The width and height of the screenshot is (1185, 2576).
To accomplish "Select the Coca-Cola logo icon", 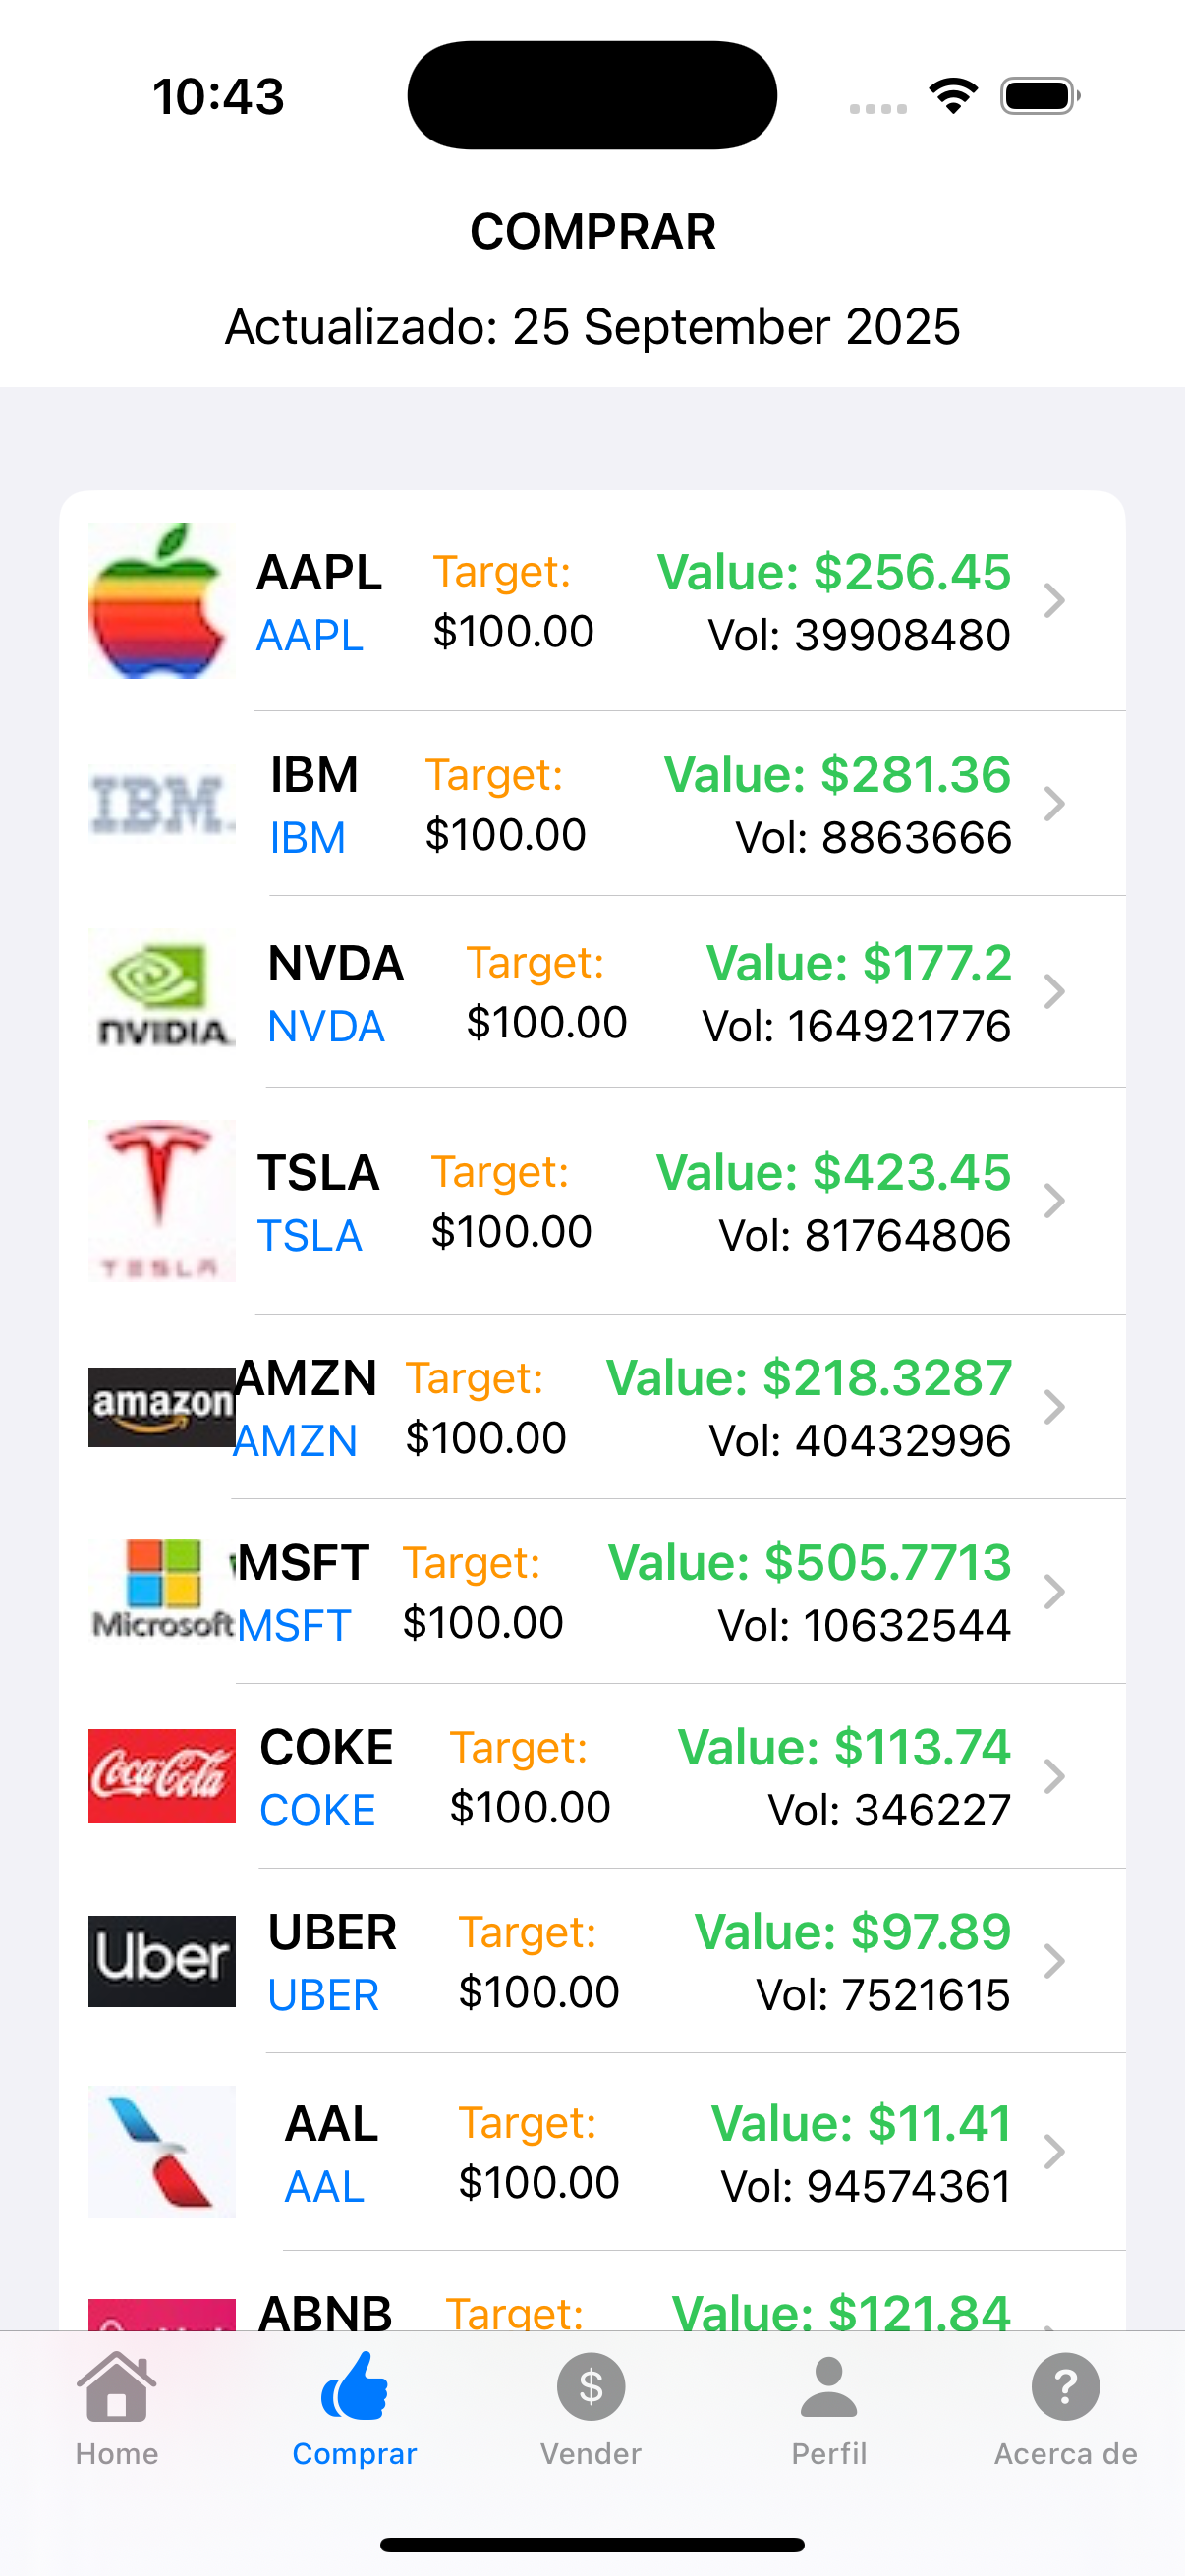I will click(x=161, y=1776).
